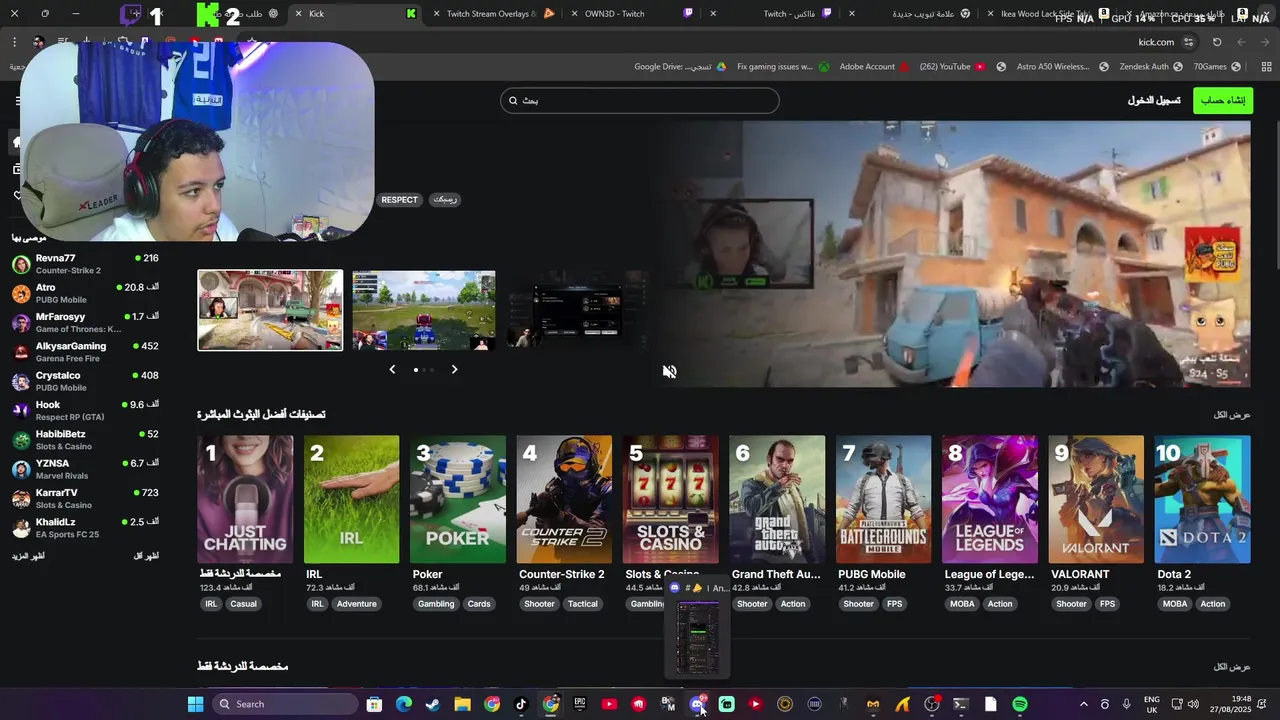Open the Zendesk Auth bookmark

[1151, 67]
